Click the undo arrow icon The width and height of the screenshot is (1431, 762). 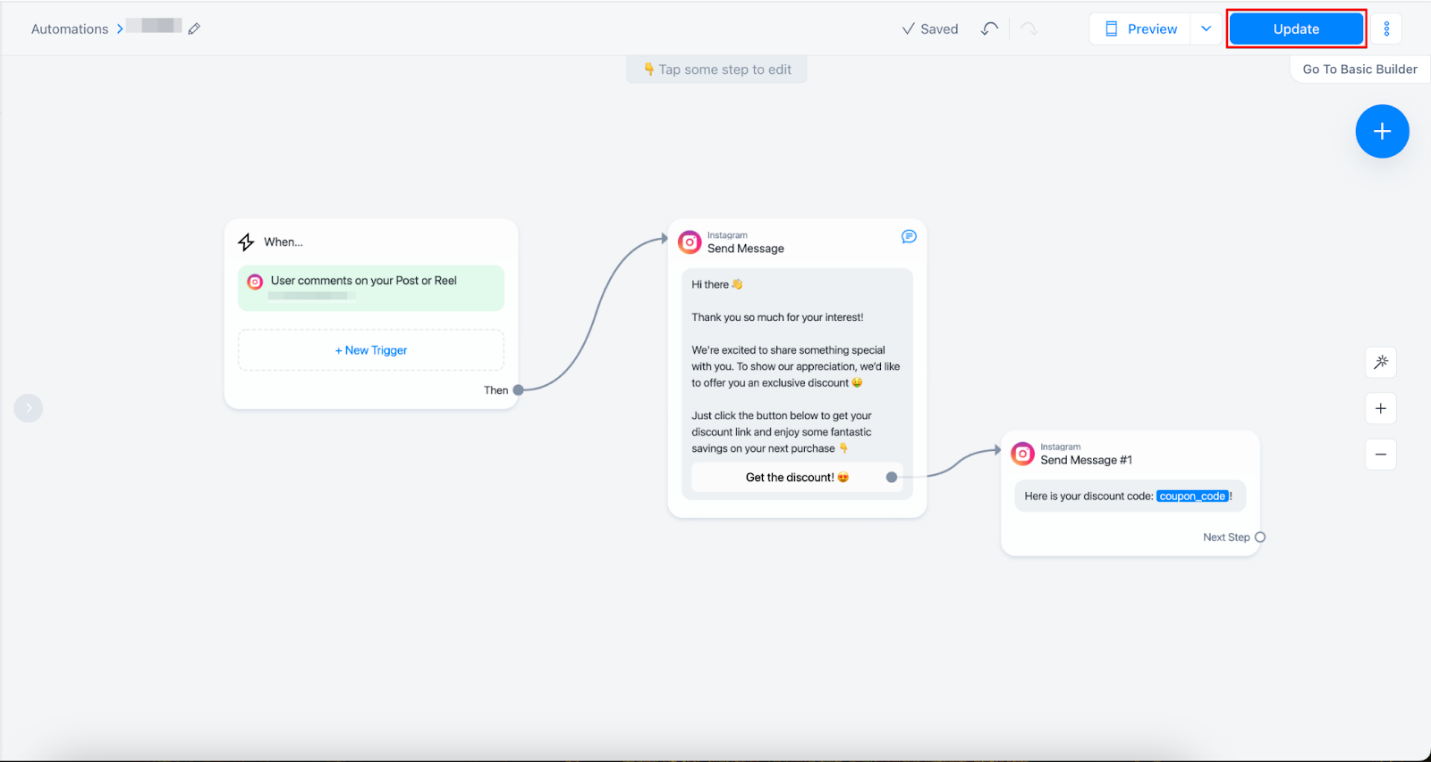pyautogui.click(x=989, y=29)
